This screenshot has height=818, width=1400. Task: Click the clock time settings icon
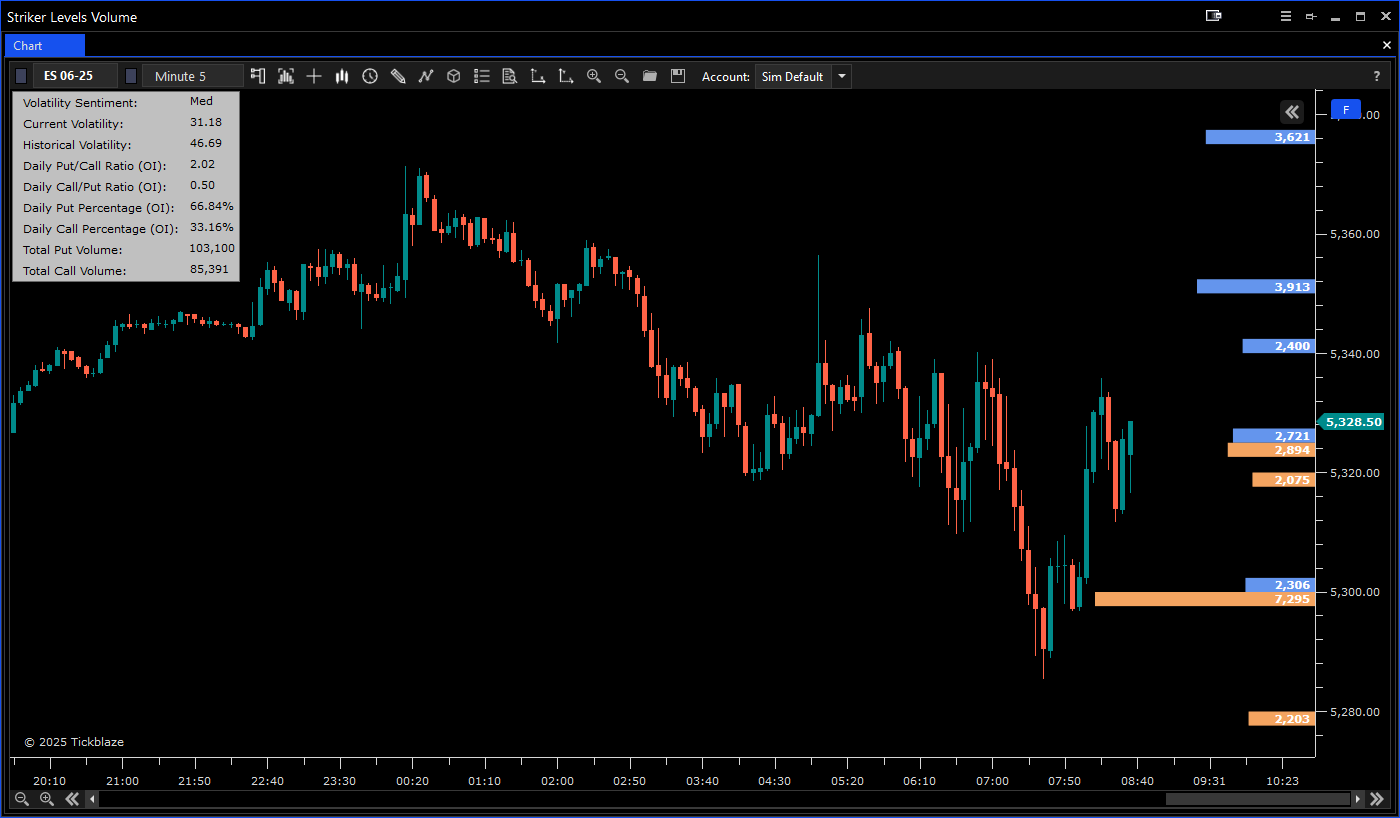370,76
